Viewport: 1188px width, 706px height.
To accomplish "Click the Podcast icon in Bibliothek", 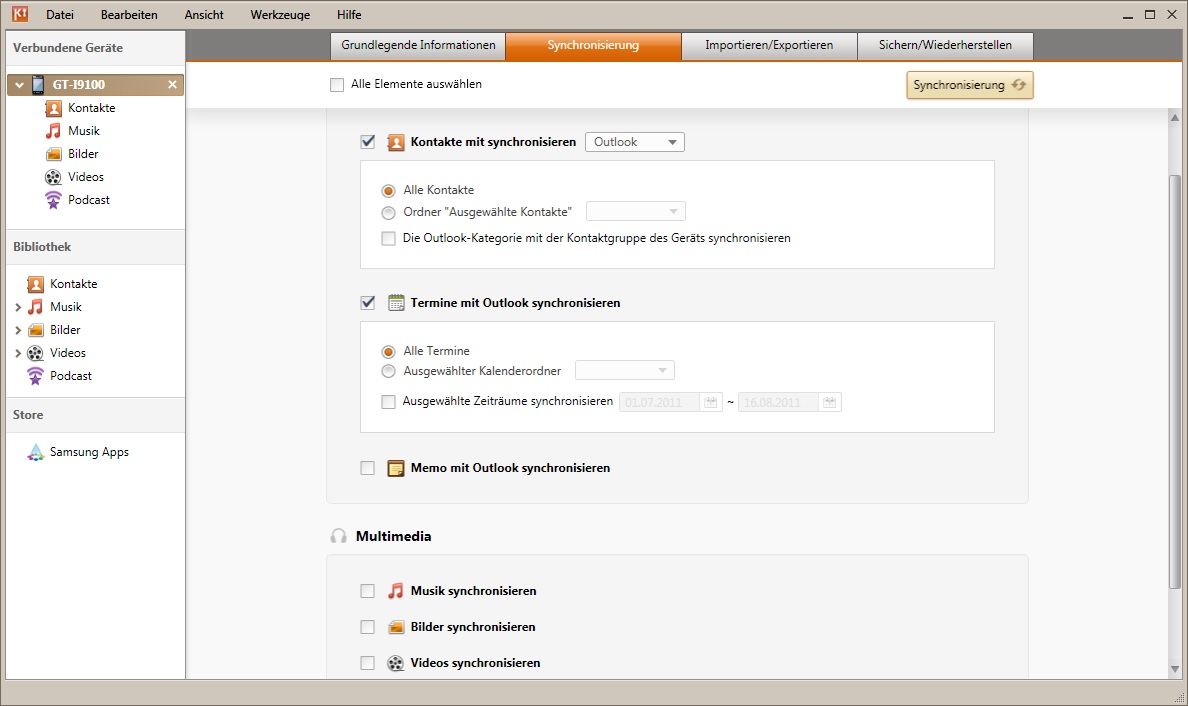I will click(36, 376).
